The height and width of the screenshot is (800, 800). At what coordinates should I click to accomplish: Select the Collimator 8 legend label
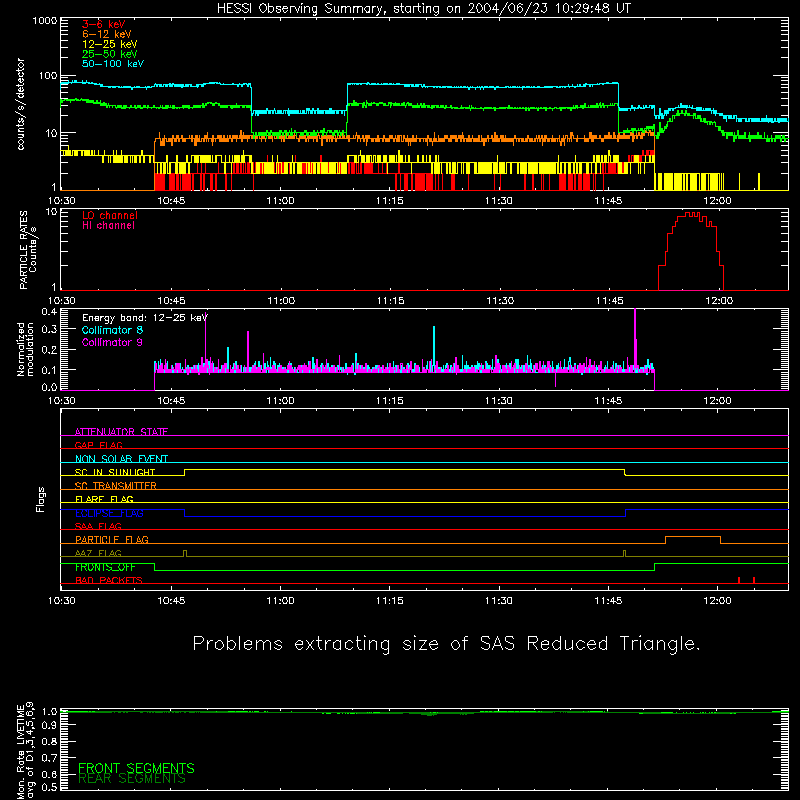click(112, 330)
